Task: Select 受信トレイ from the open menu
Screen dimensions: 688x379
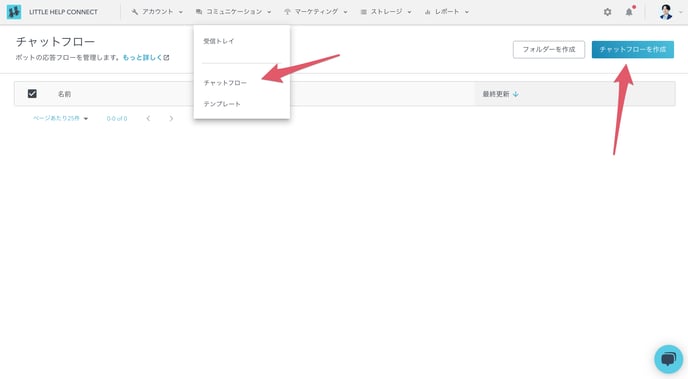Action: pos(219,41)
